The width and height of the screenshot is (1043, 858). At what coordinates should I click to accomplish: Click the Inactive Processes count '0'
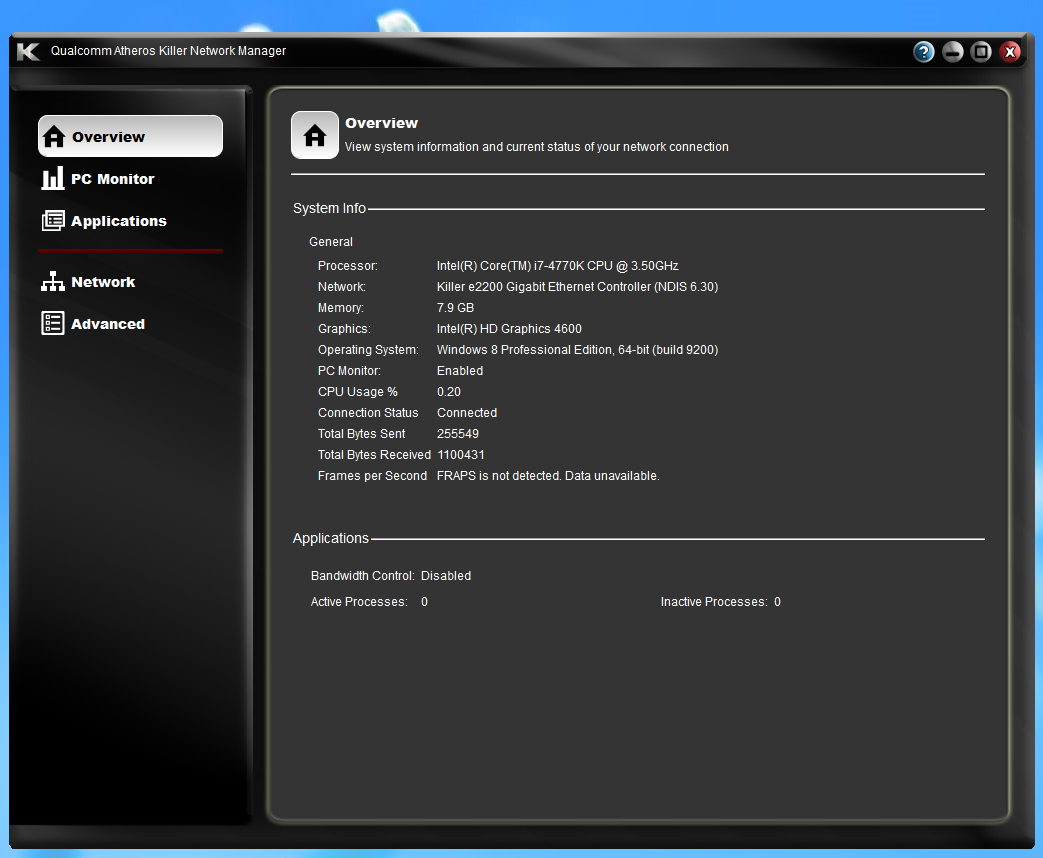(777, 602)
